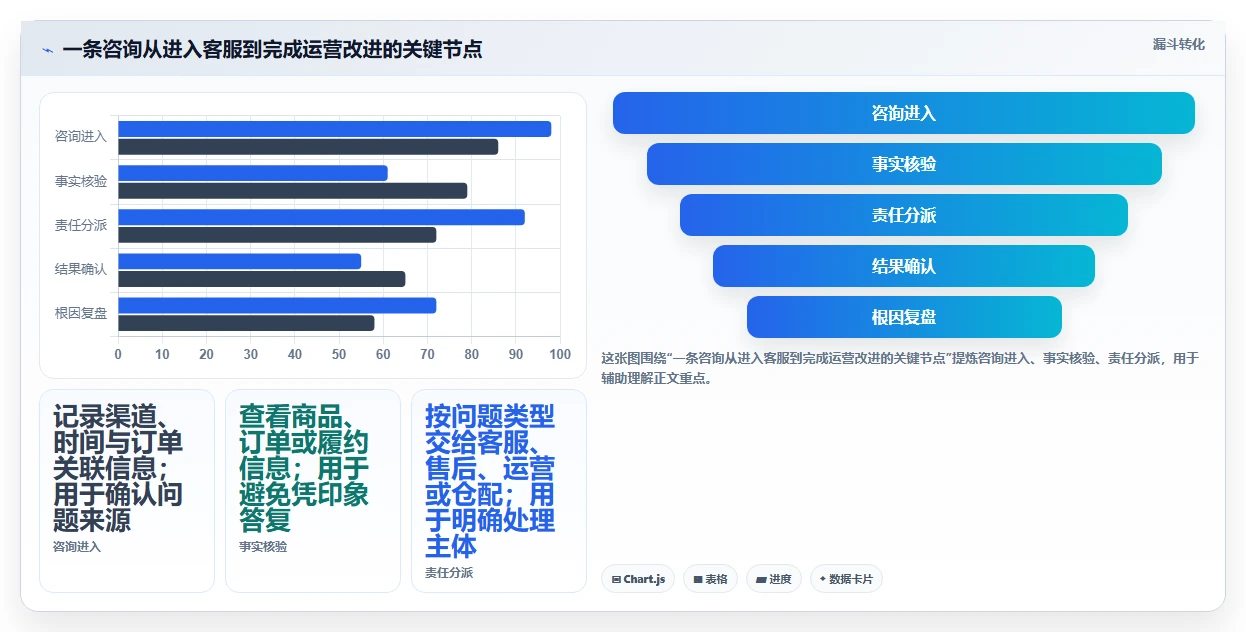Click the caption beginning 这张图围绕
The image size is (1246, 632).
click(x=899, y=368)
